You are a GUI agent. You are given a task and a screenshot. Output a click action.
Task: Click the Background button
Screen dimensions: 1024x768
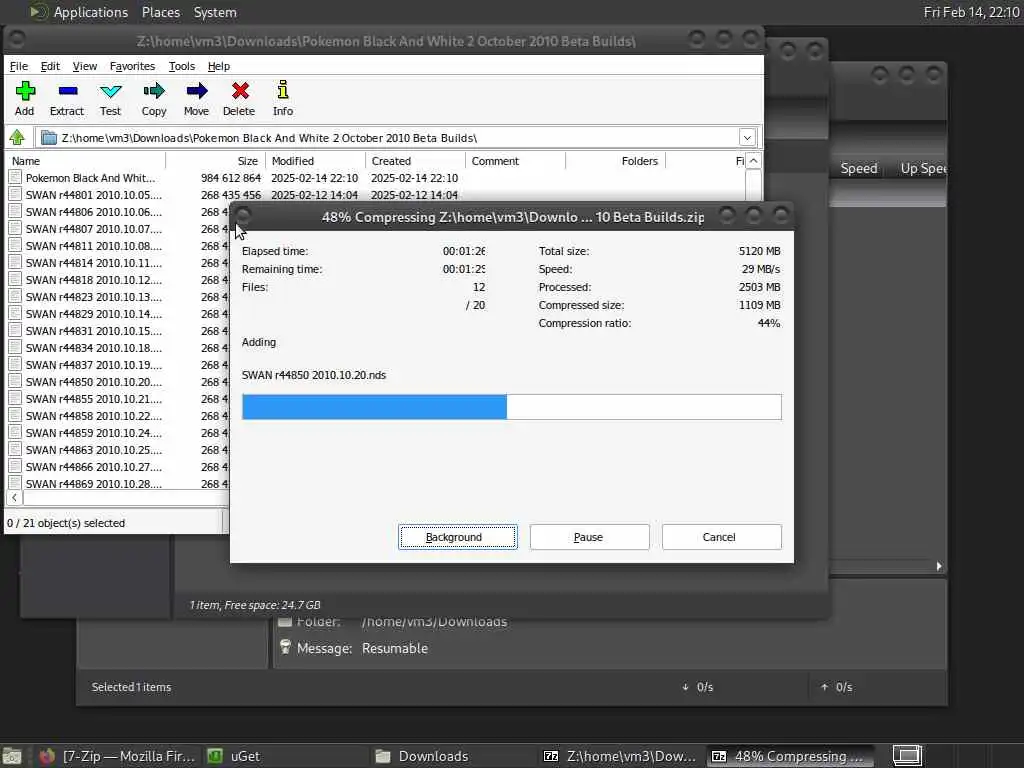pos(458,537)
